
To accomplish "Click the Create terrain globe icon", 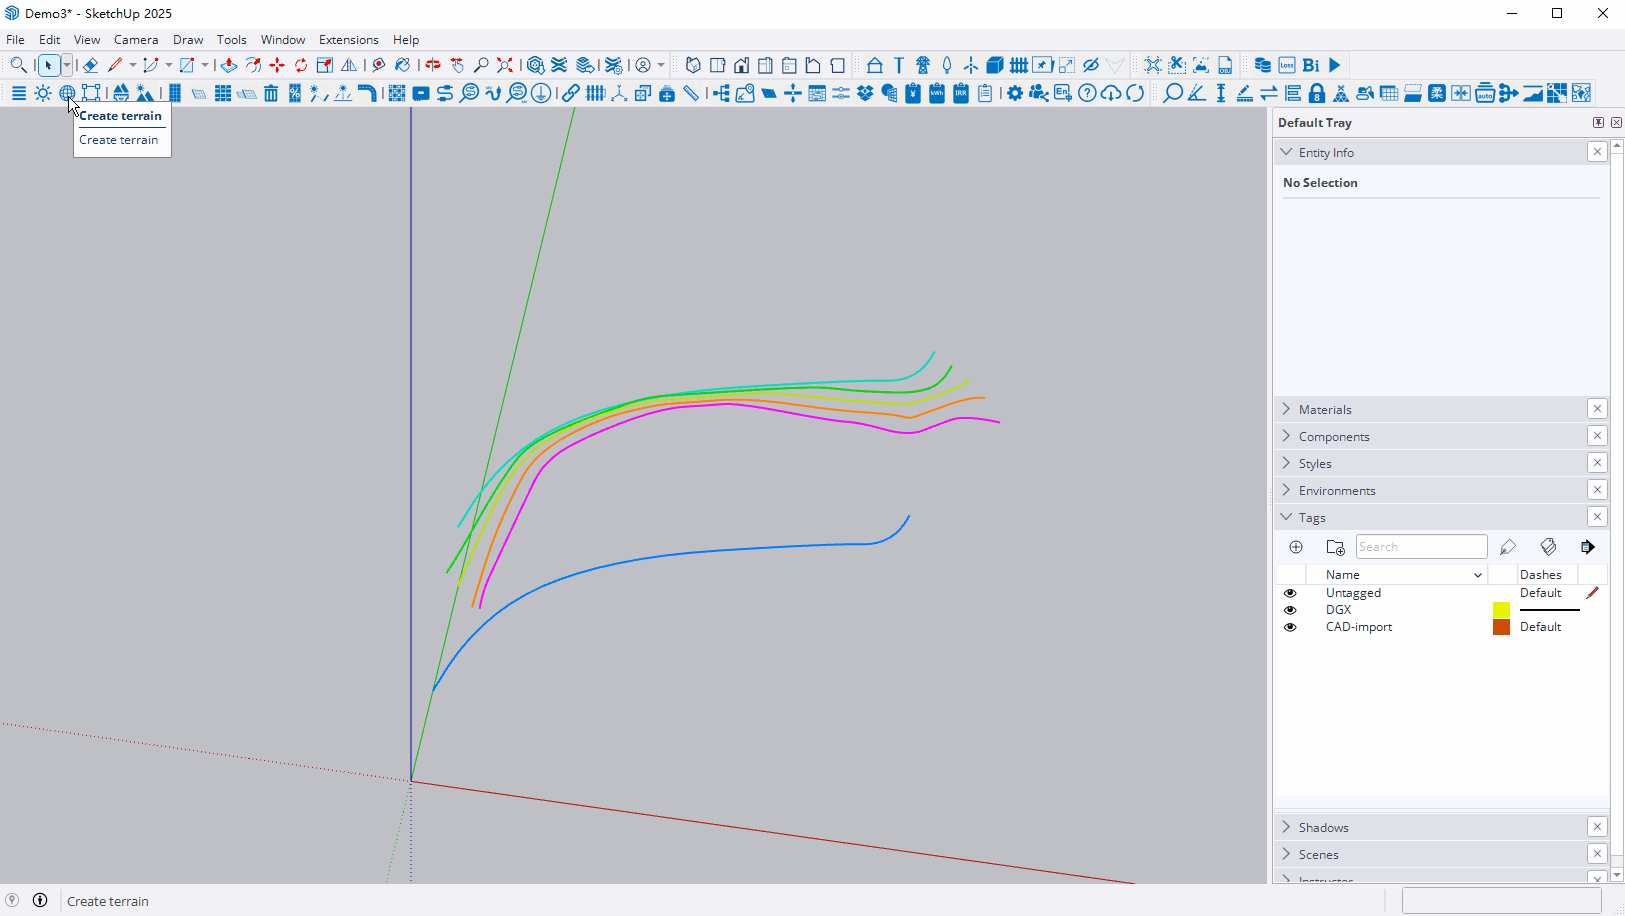I will [67, 93].
